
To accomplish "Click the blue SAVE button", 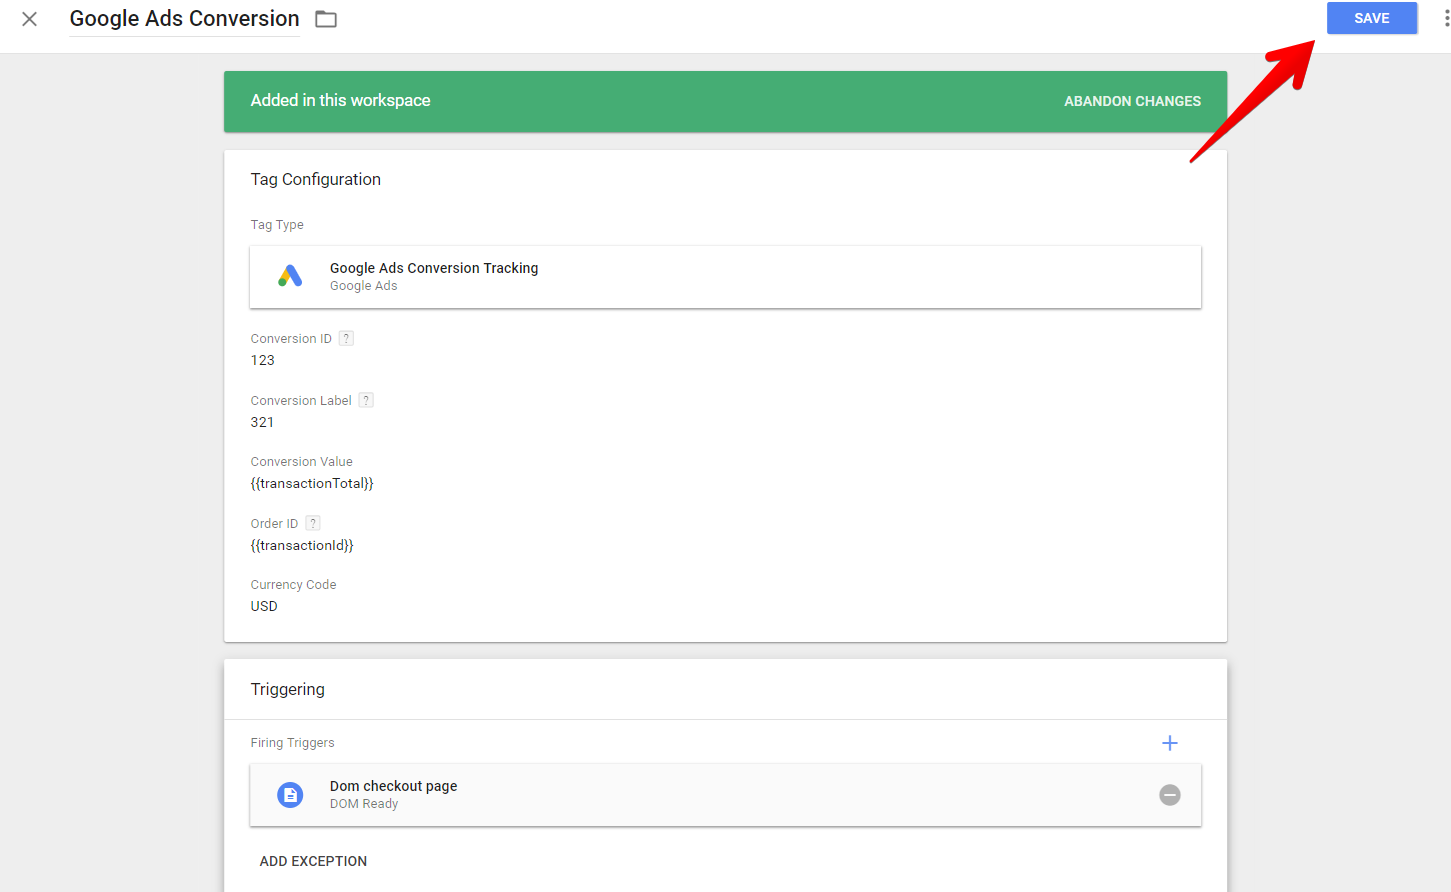I will (x=1371, y=18).
